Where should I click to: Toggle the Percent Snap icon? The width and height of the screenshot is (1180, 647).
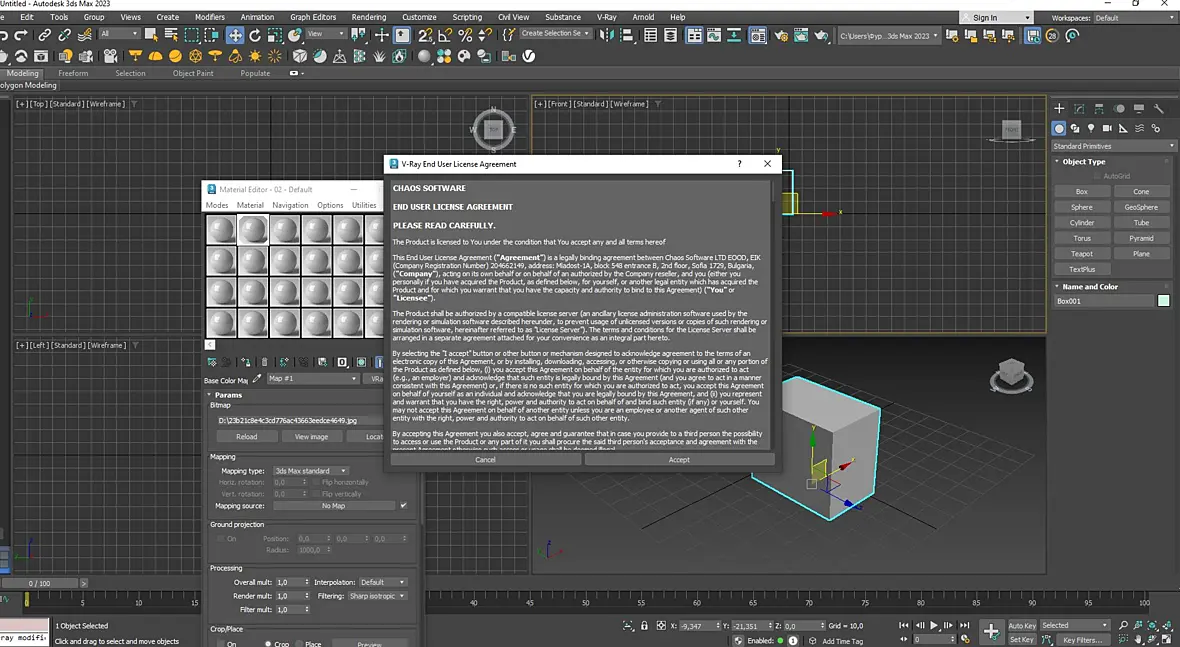tap(465, 35)
